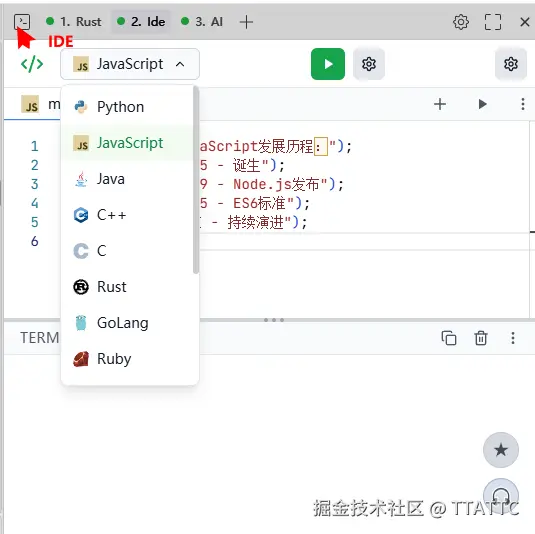Viewport: 535px width, 534px height.
Task: Click the headset support floating button
Action: [501, 495]
